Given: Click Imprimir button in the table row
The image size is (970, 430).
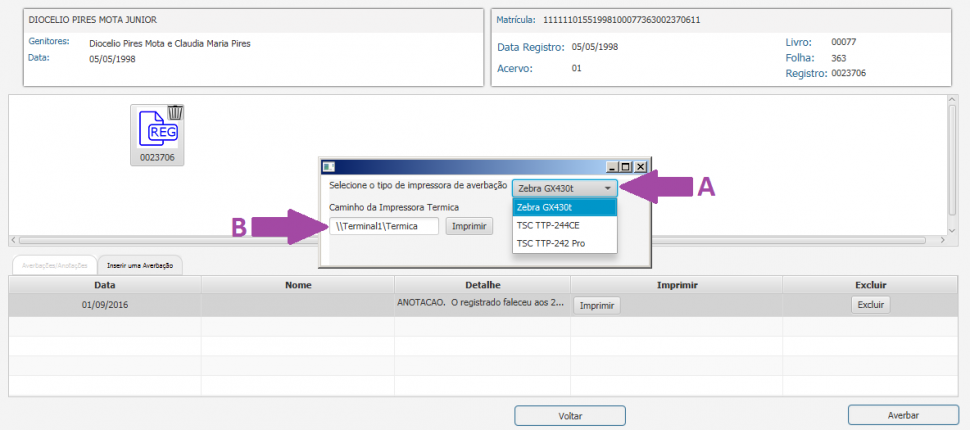Looking at the screenshot, I should [x=597, y=305].
